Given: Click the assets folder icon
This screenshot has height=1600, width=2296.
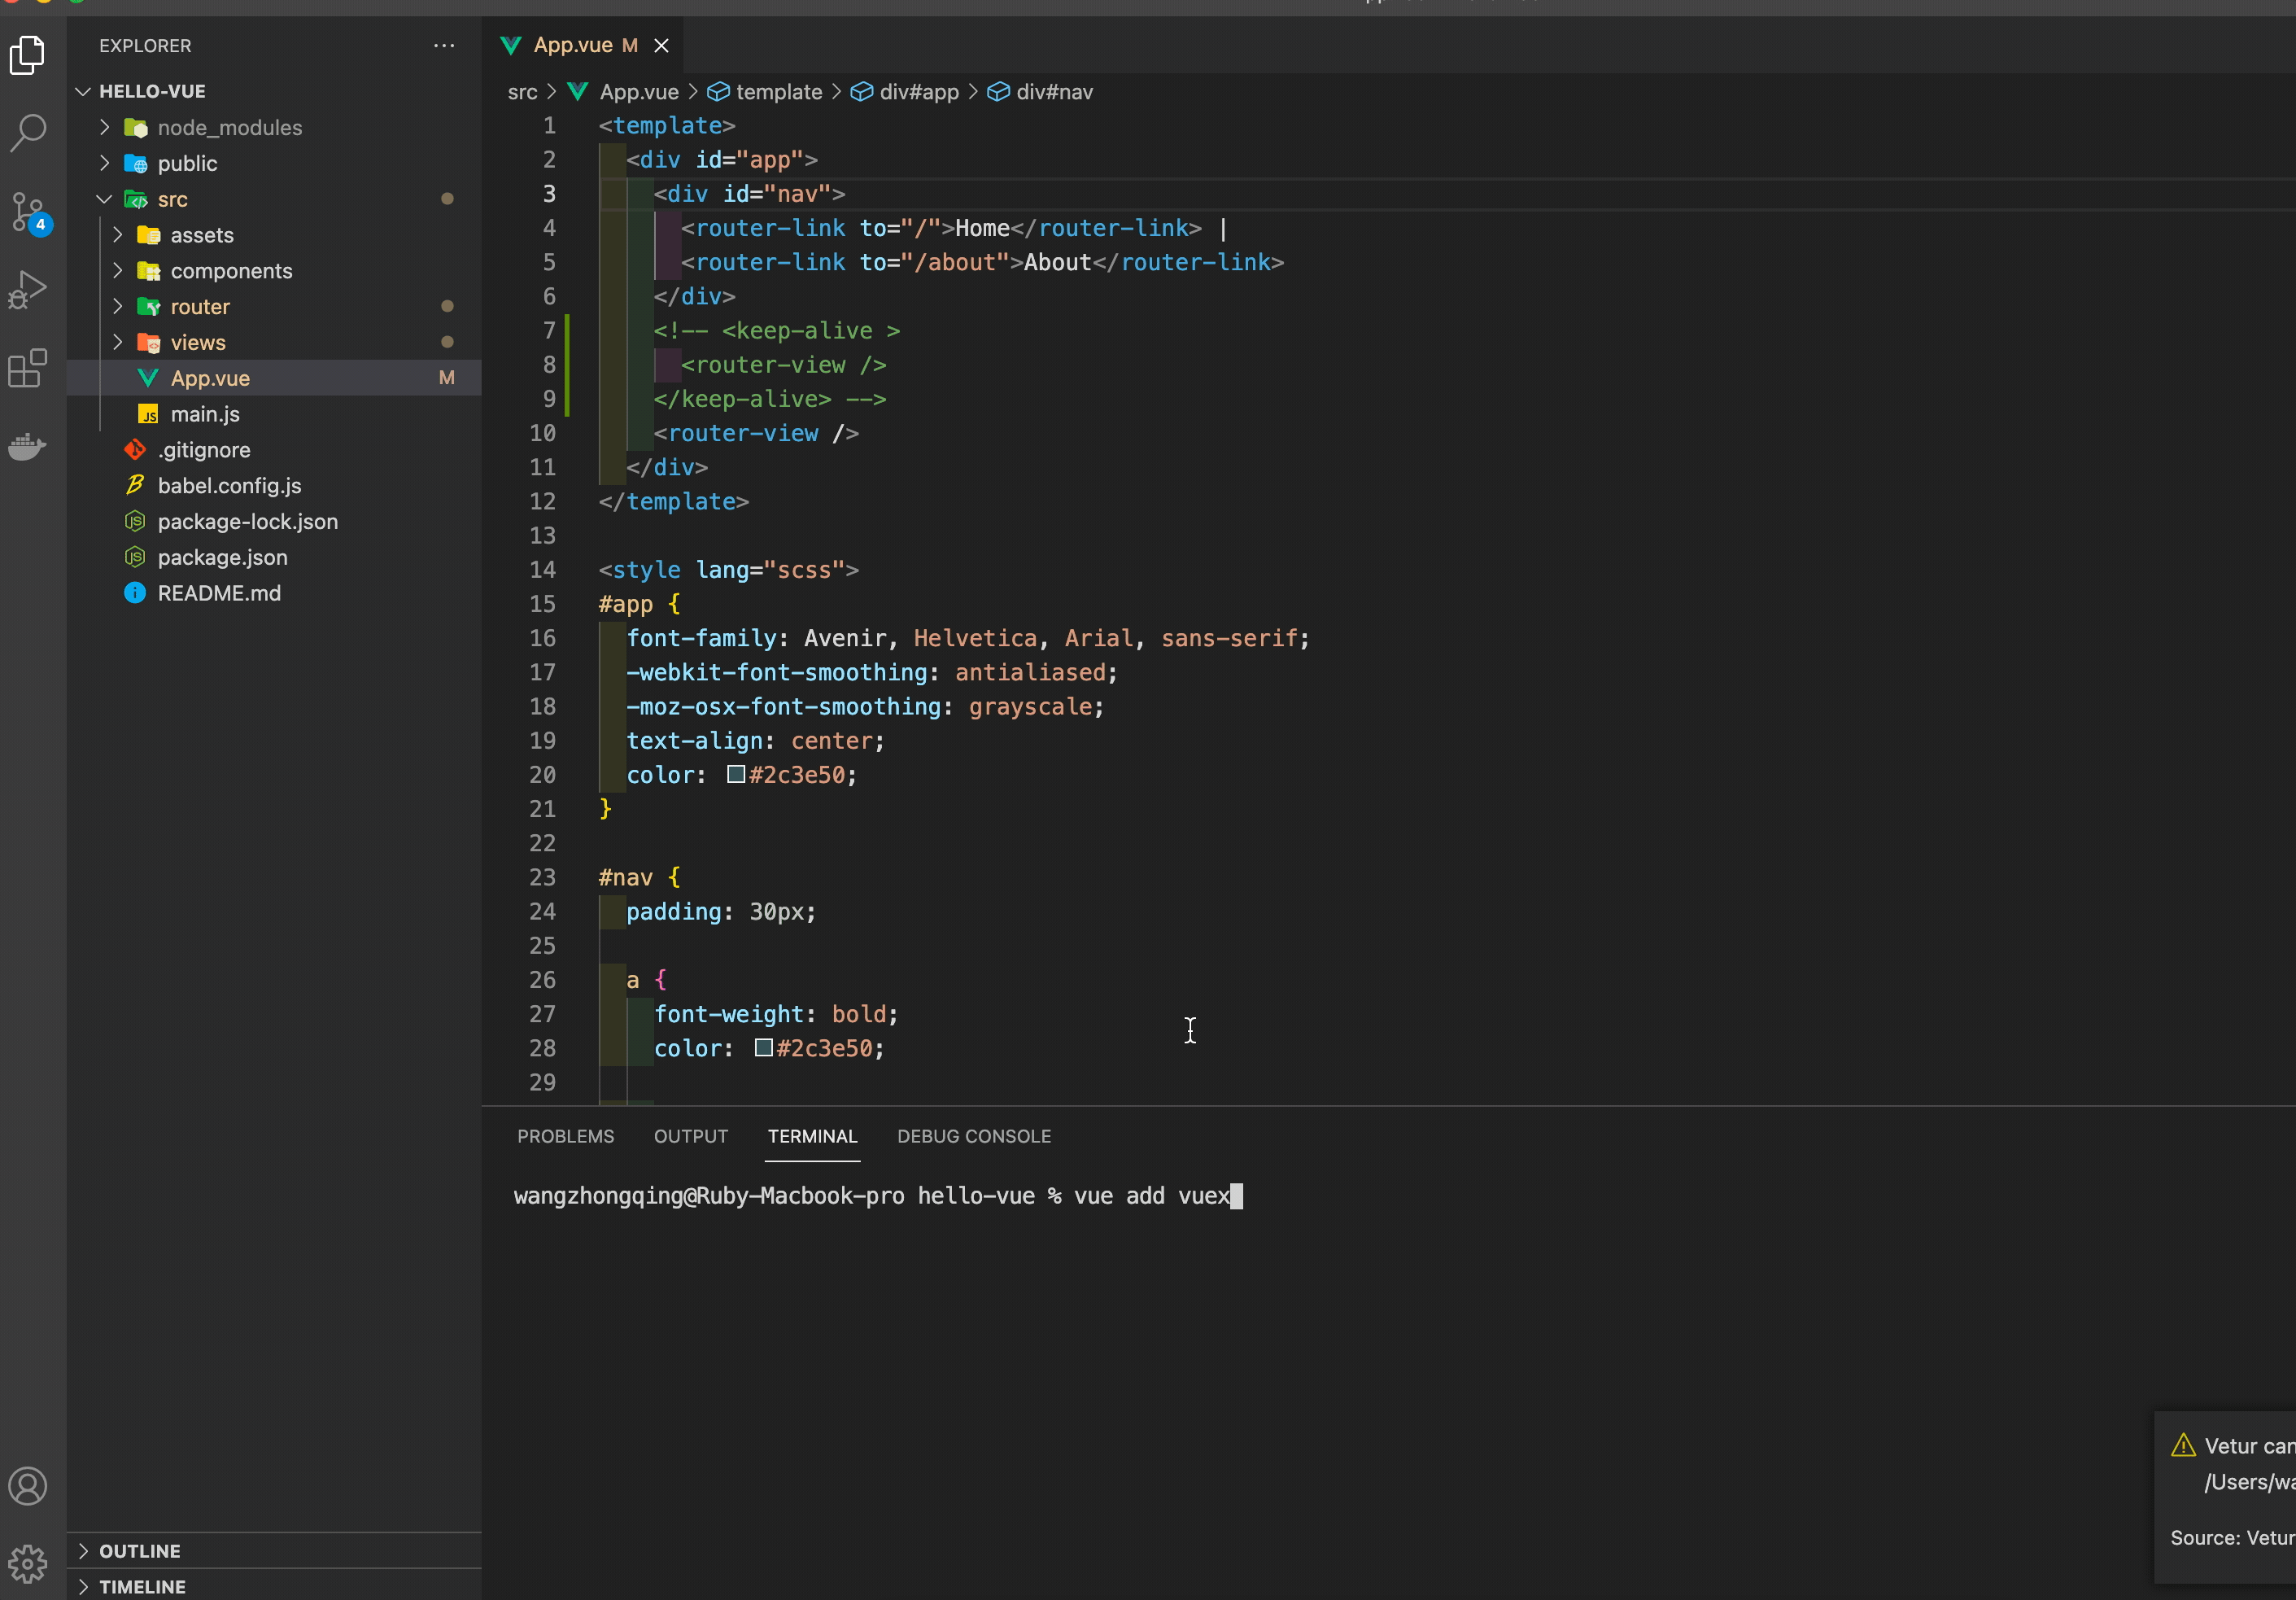Looking at the screenshot, I should point(148,235).
